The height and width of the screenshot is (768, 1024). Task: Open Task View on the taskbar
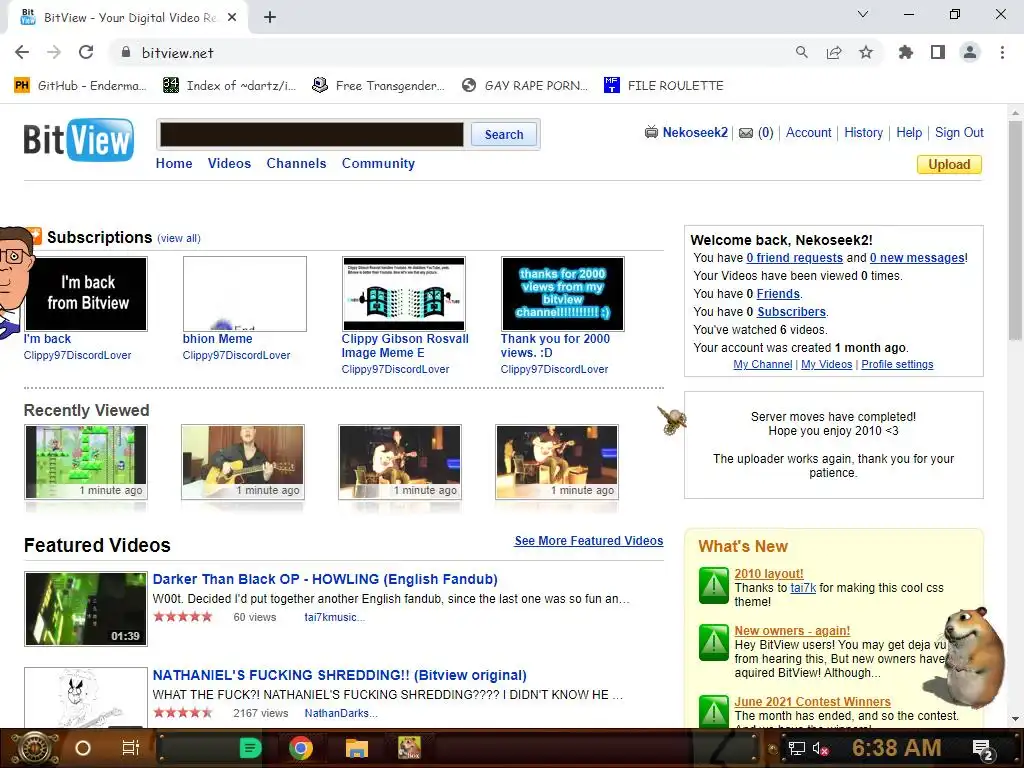point(131,748)
